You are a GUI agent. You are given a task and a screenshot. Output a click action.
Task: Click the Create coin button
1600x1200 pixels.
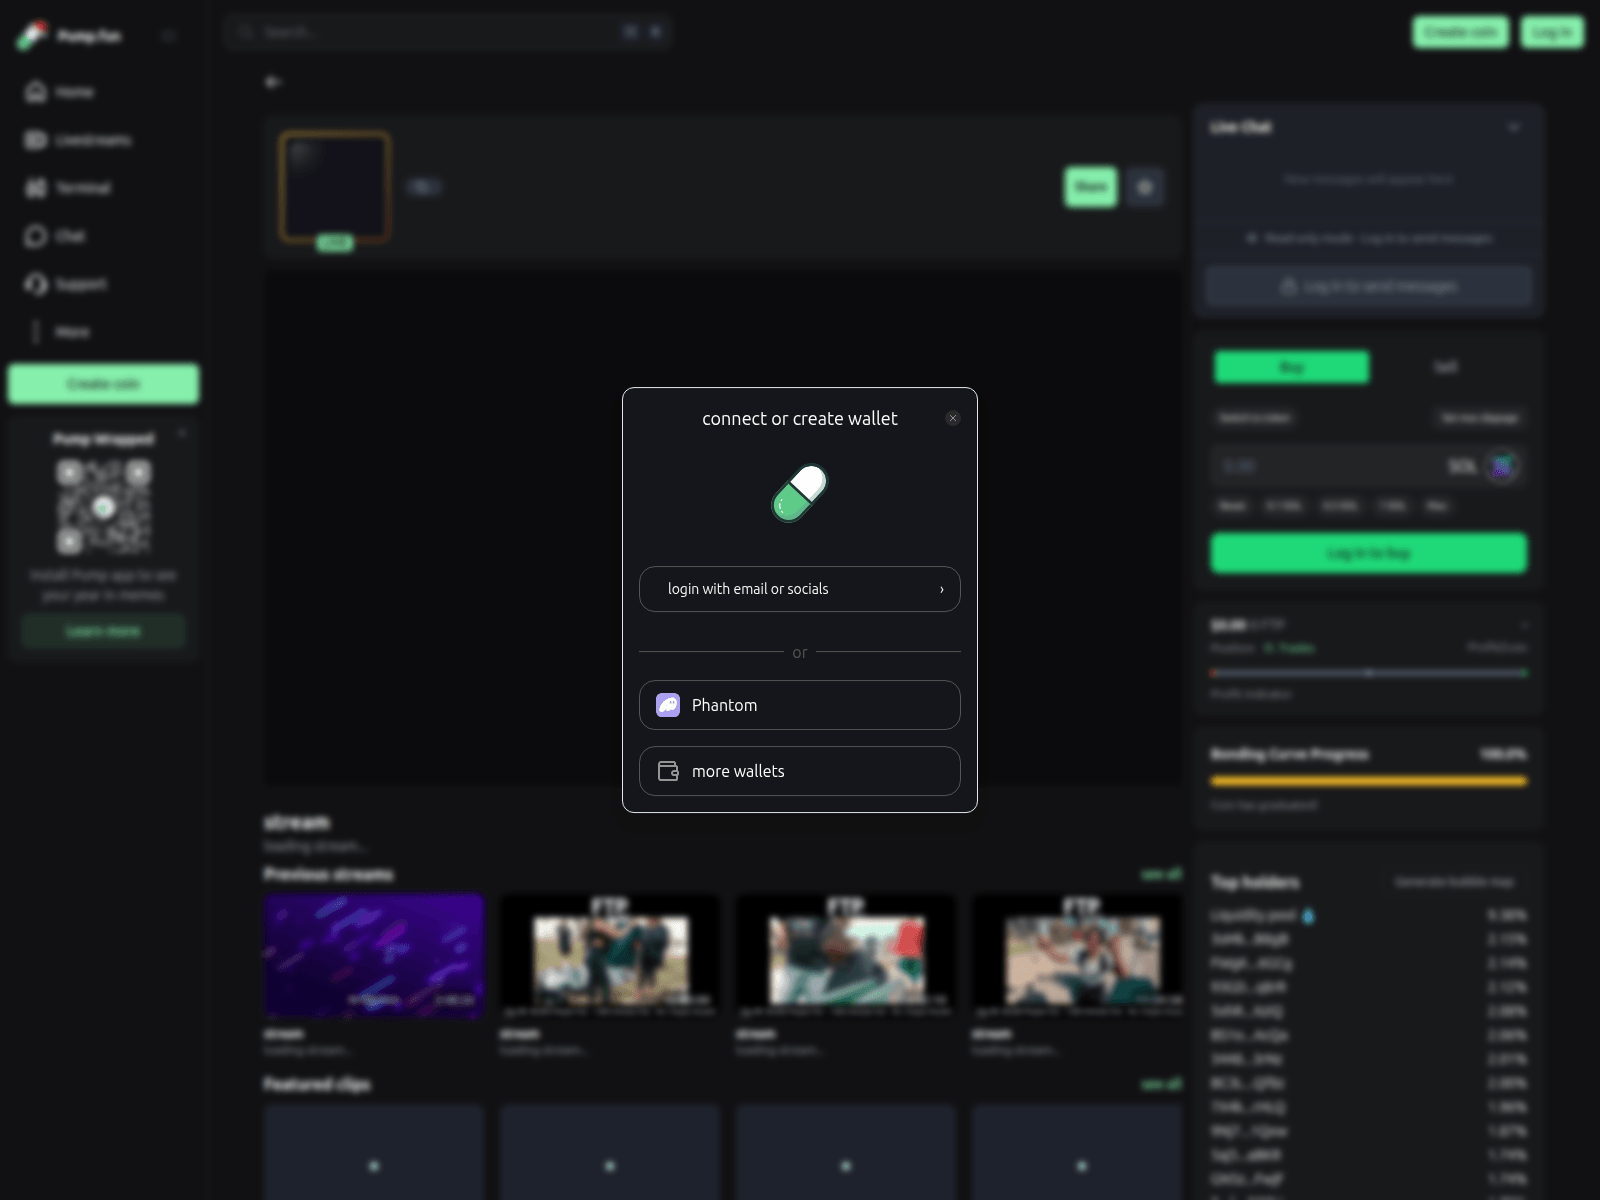tap(1459, 32)
